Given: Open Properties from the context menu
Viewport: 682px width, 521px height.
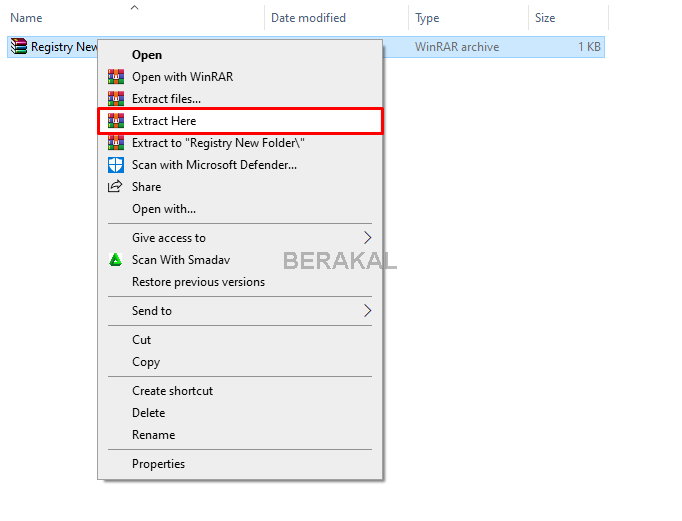Looking at the screenshot, I should click(158, 464).
